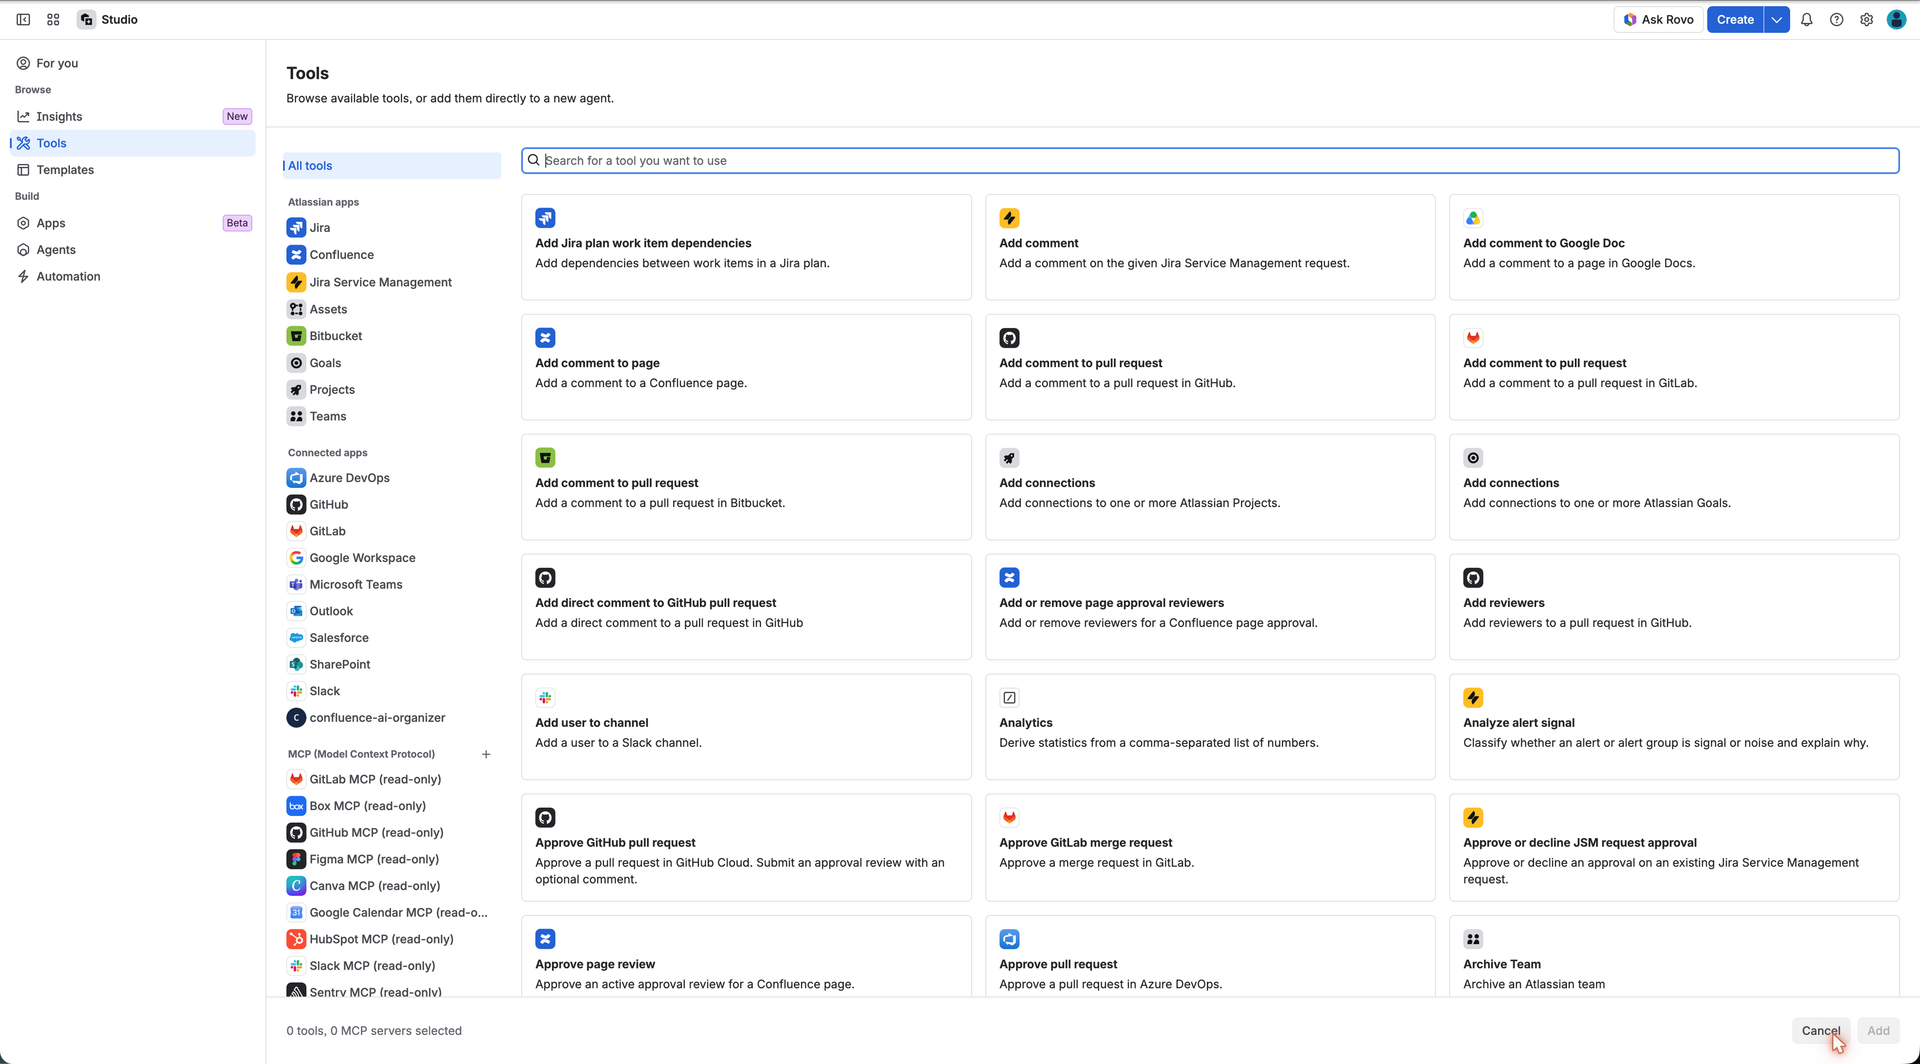The height and width of the screenshot is (1064, 1920).
Task: Go to Insights in the sidebar
Action: [132, 117]
